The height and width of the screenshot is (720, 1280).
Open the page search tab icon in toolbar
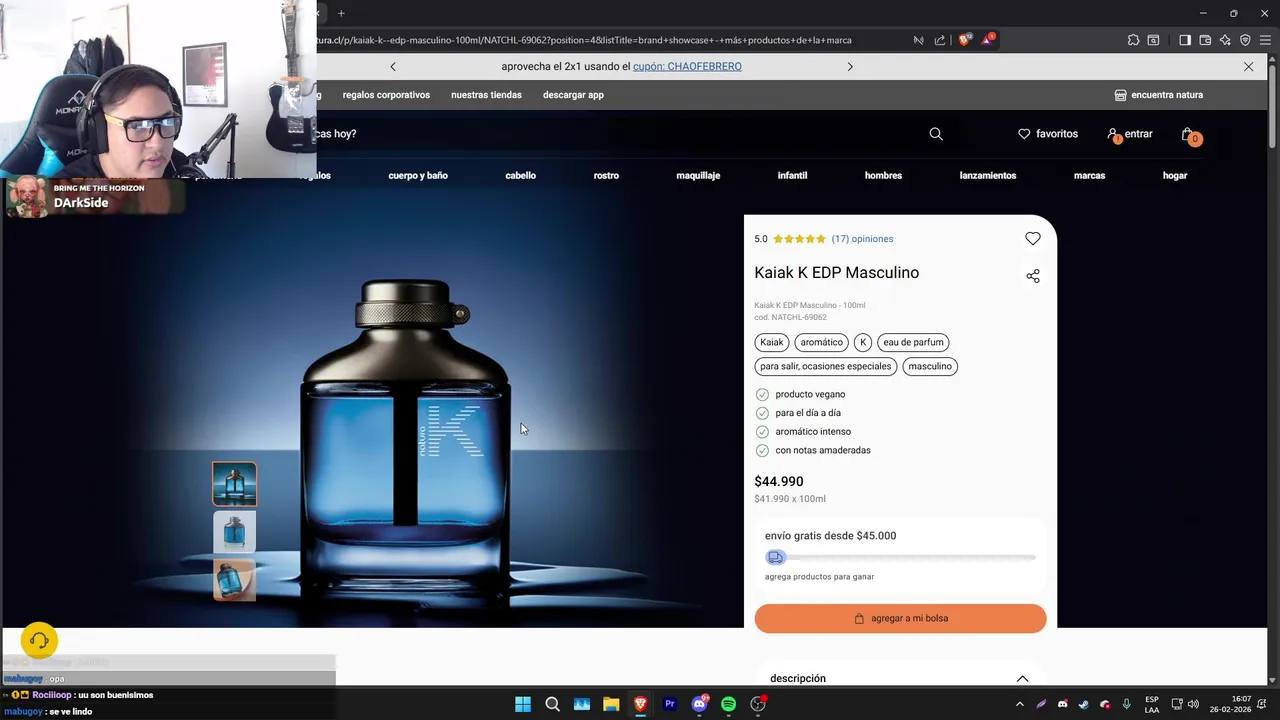coord(1153,40)
